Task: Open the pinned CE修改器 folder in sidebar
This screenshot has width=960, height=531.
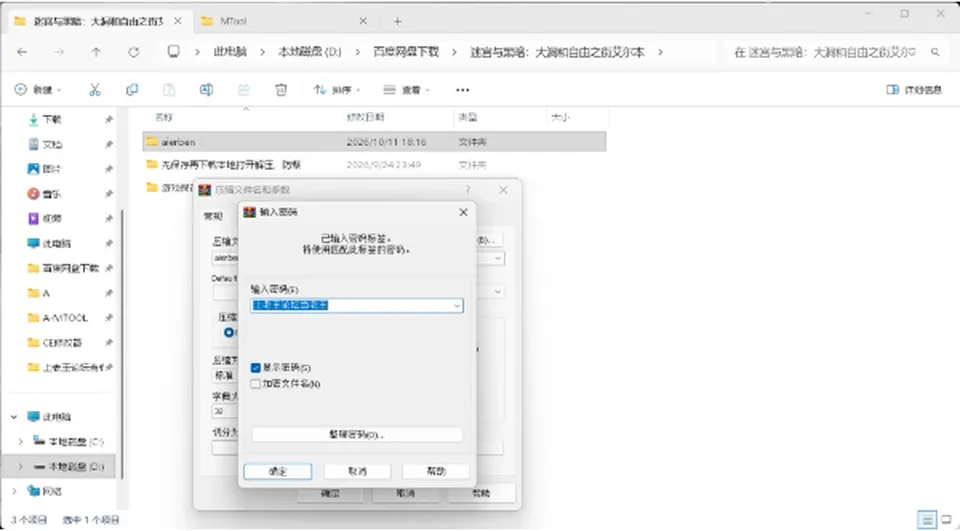Action: 54,342
